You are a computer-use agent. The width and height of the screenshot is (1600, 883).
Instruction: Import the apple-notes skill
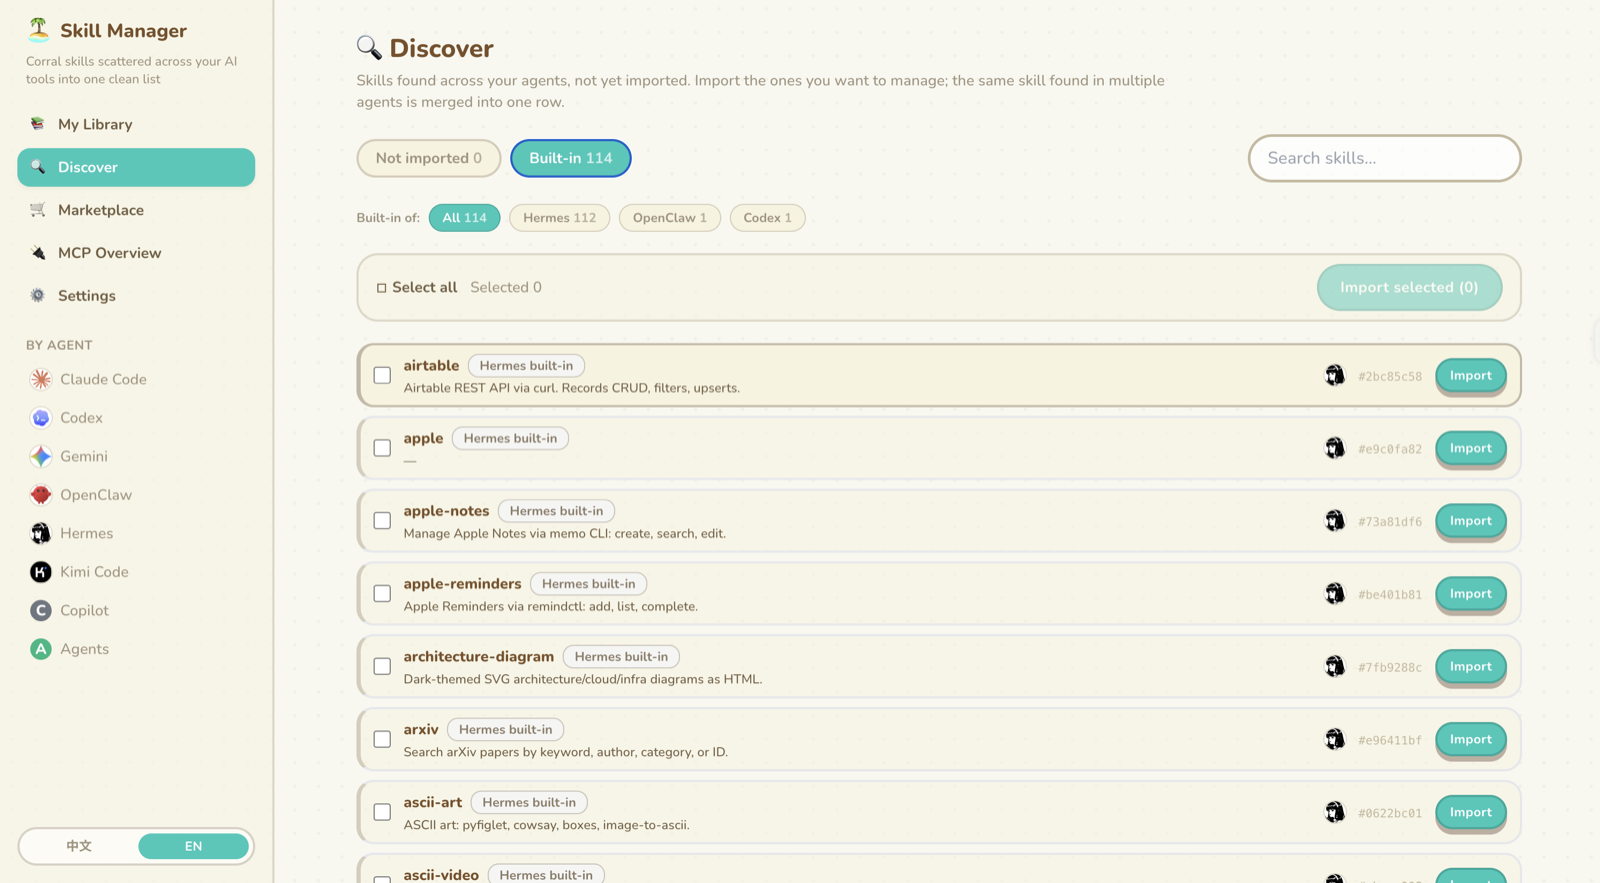click(x=1471, y=521)
